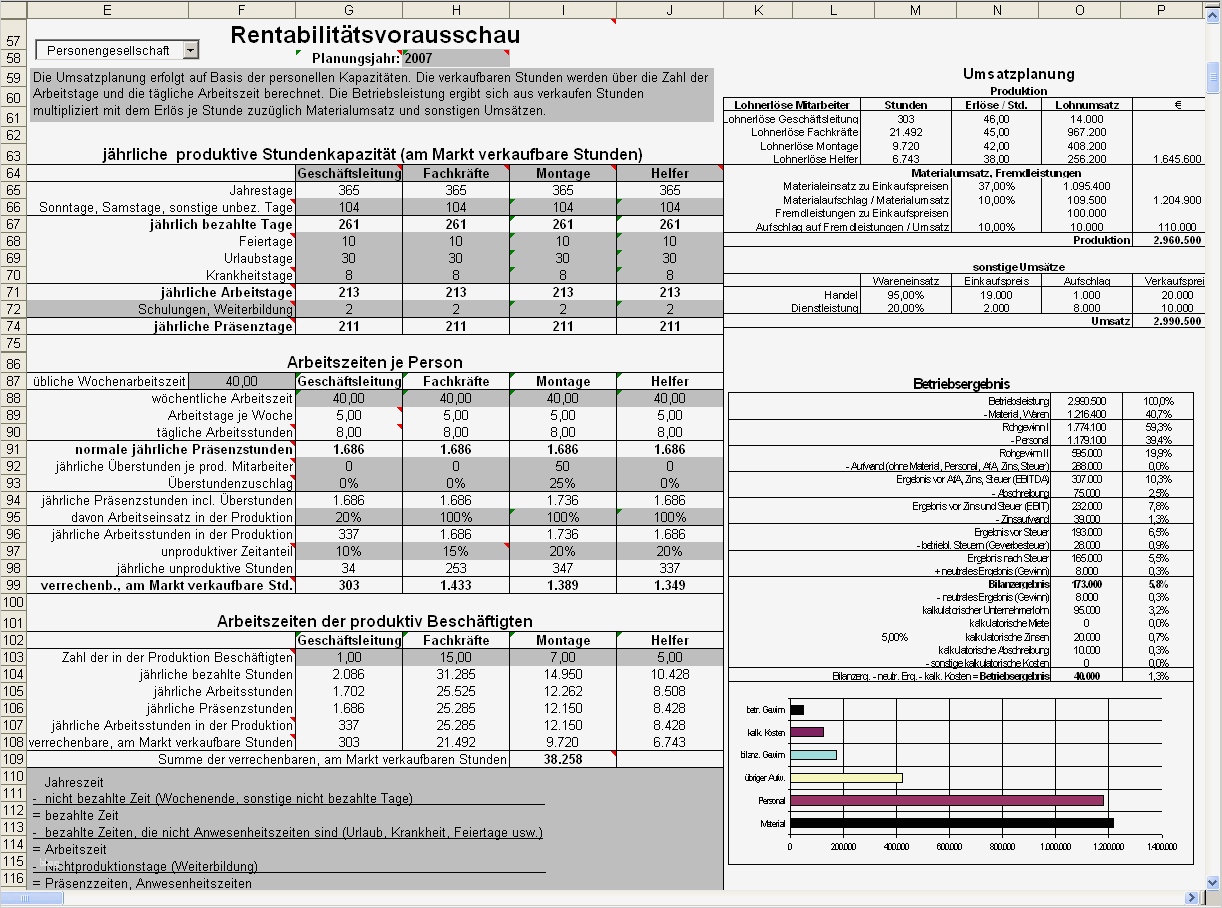
Task: Click the Material bar in the chart
Action: (950, 823)
